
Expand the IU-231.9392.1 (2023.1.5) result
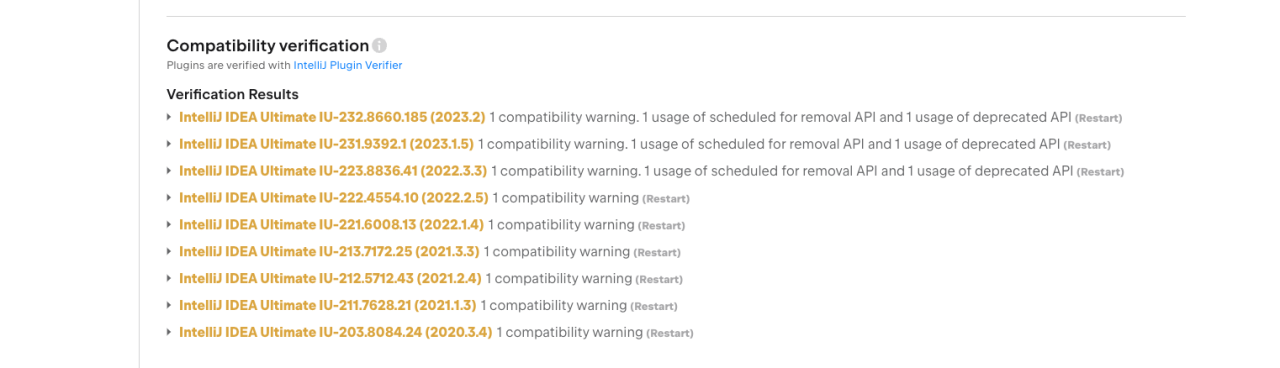(x=169, y=144)
